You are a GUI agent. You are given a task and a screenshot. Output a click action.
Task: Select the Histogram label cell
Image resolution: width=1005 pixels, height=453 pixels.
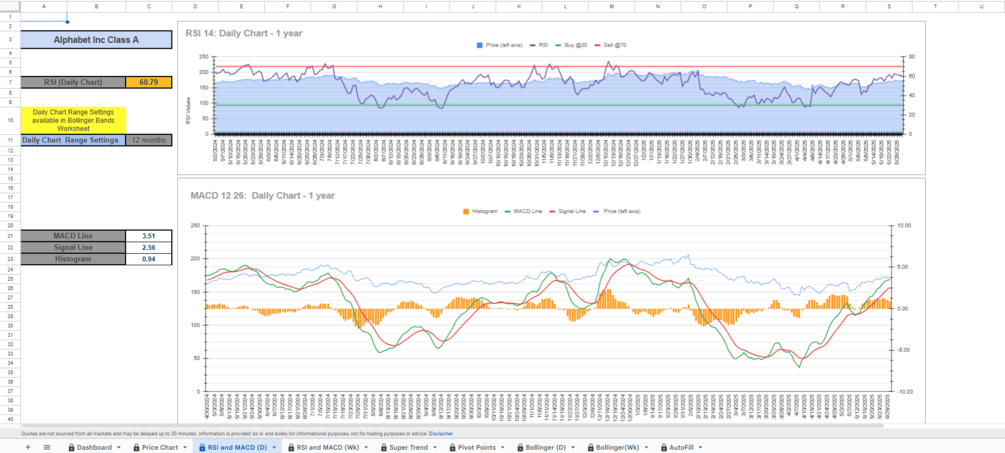pos(73,259)
